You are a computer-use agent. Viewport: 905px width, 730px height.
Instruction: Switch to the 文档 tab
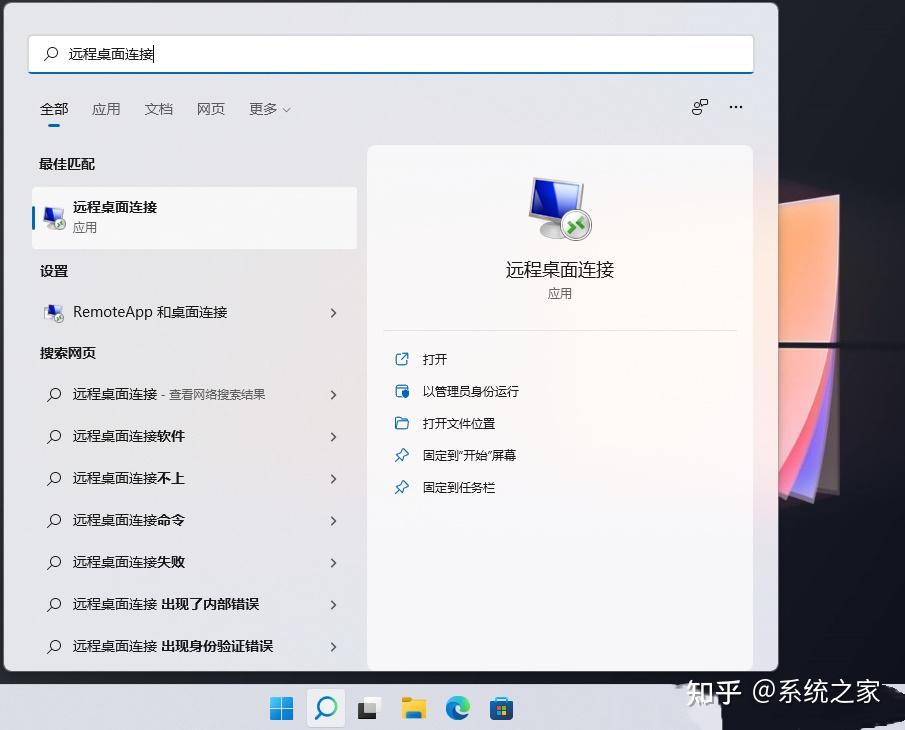point(159,109)
